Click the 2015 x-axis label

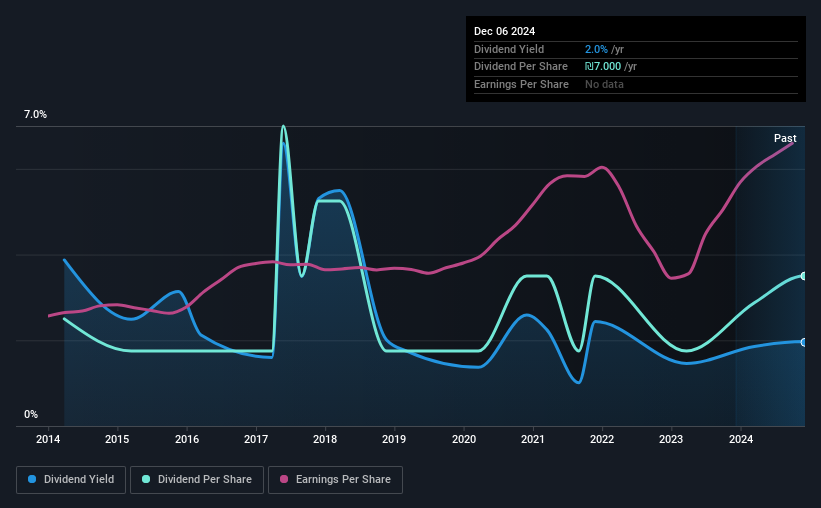coord(117,439)
